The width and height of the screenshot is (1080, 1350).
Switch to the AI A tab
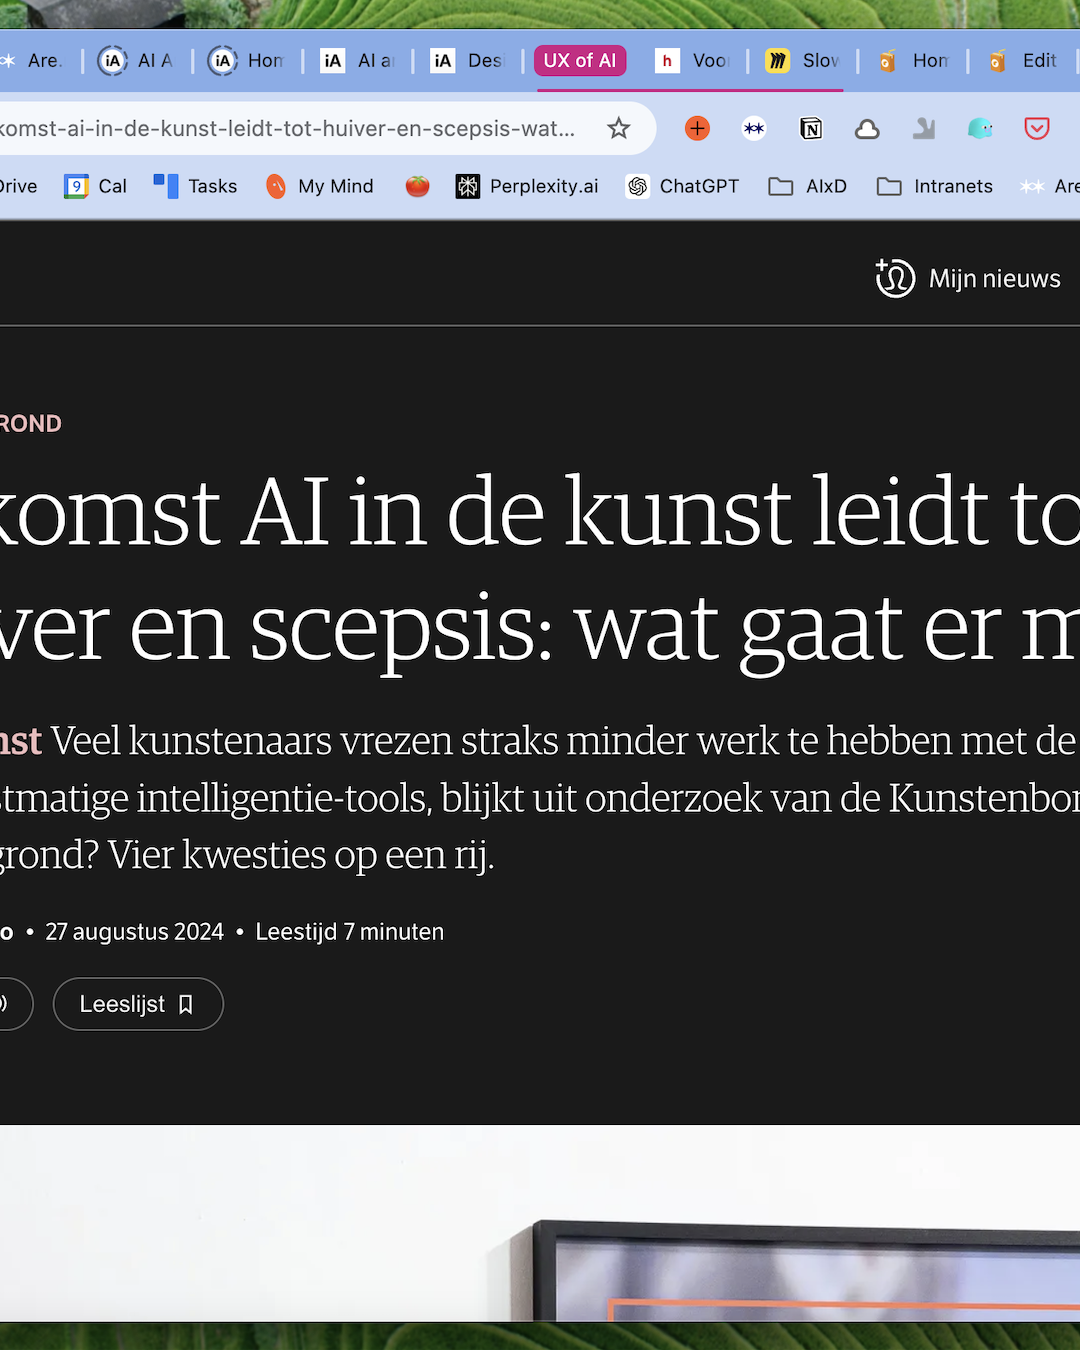[137, 61]
